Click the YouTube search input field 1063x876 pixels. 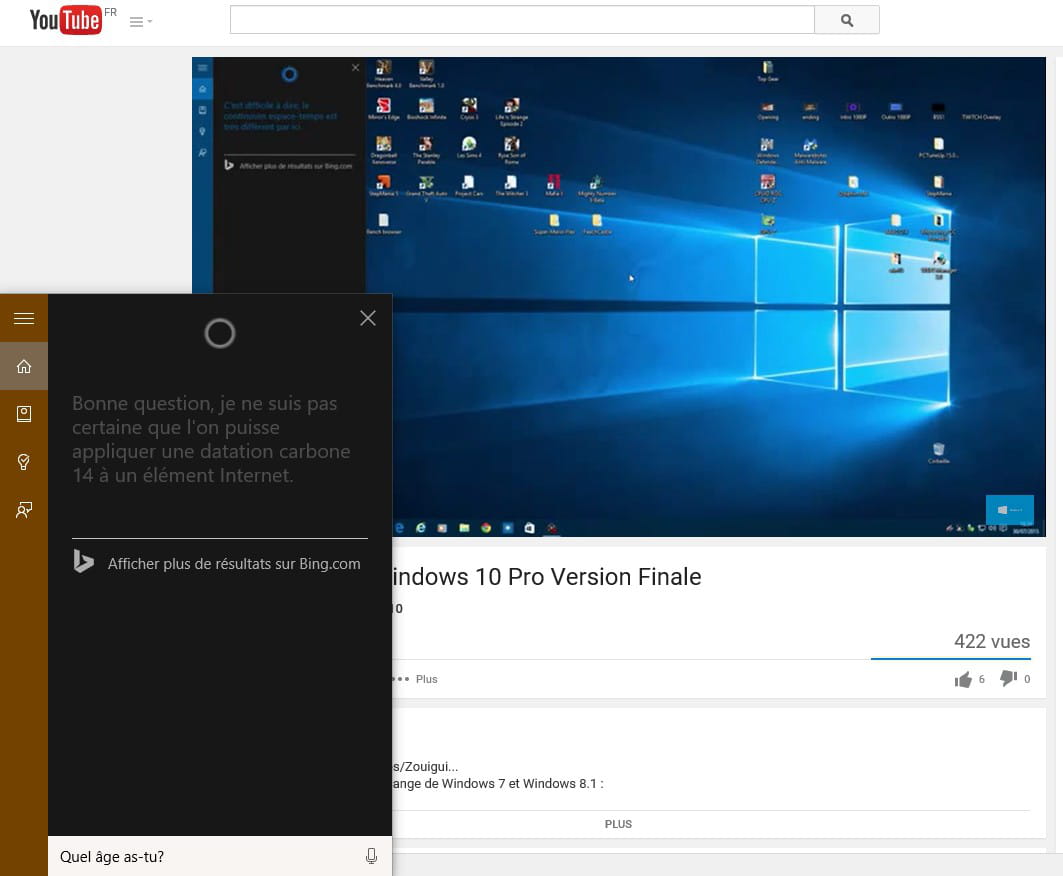pyautogui.click(x=522, y=20)
